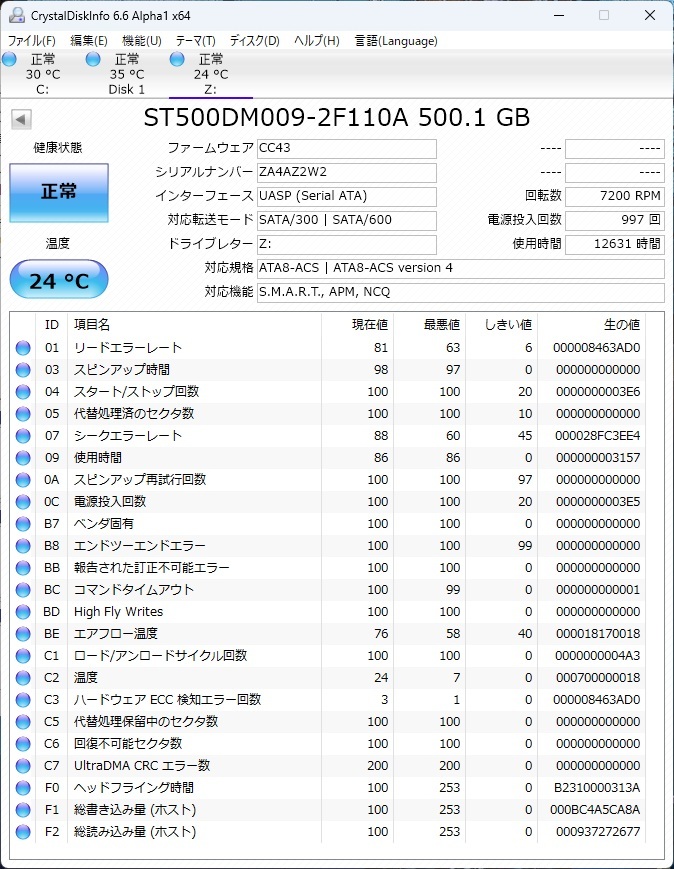The width and height of the screenshot is (674, 869).
Task: Click the blue indicator beside UltraDMA CRC エラー数
Action: coord(22,765)
